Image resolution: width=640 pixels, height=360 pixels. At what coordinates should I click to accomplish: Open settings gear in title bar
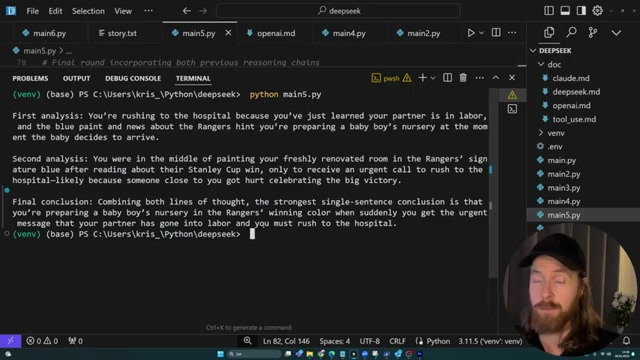598,11
